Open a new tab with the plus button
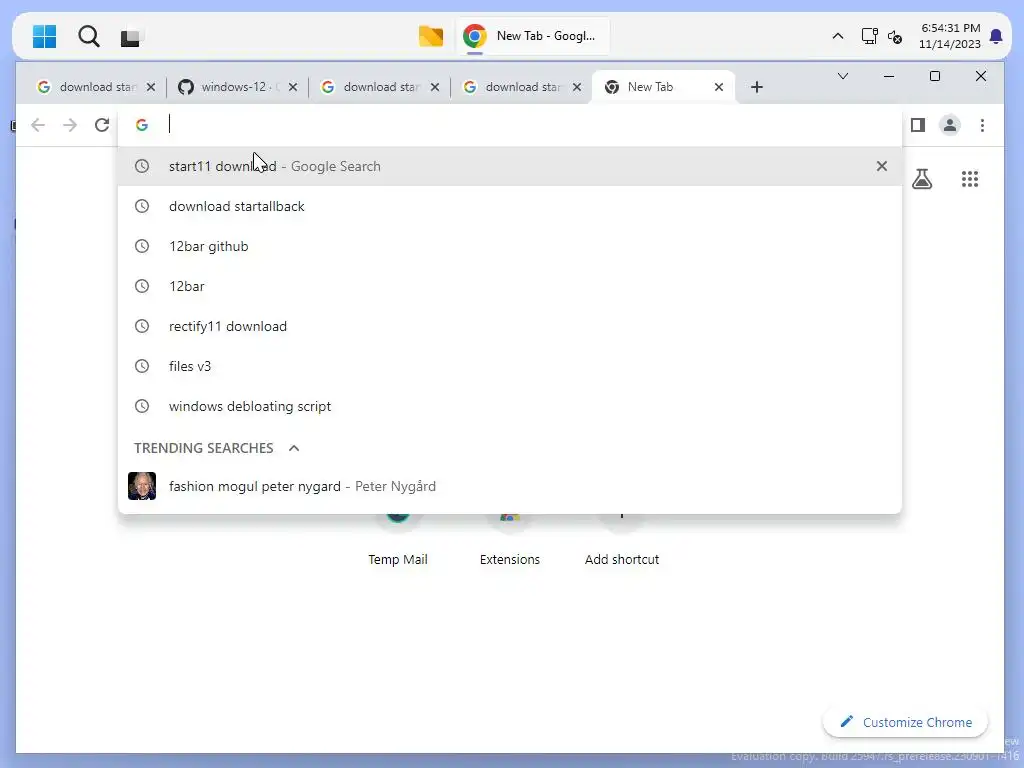 tap(757, 87)
